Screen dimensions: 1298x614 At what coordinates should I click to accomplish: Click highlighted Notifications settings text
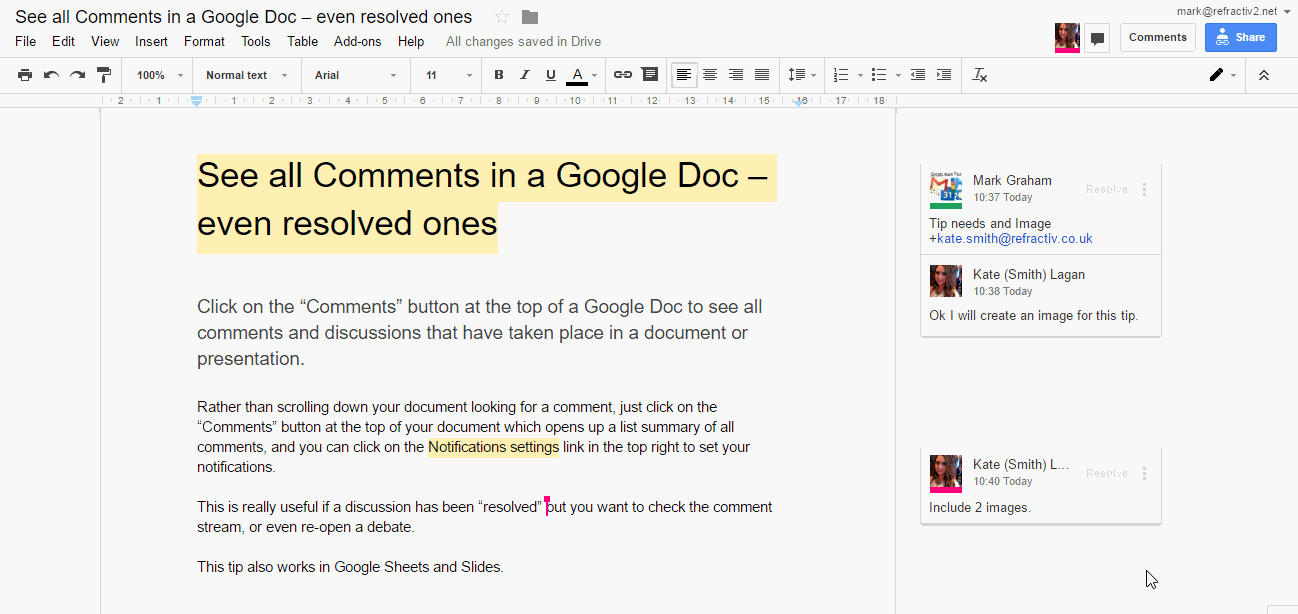tap(493, 447)
